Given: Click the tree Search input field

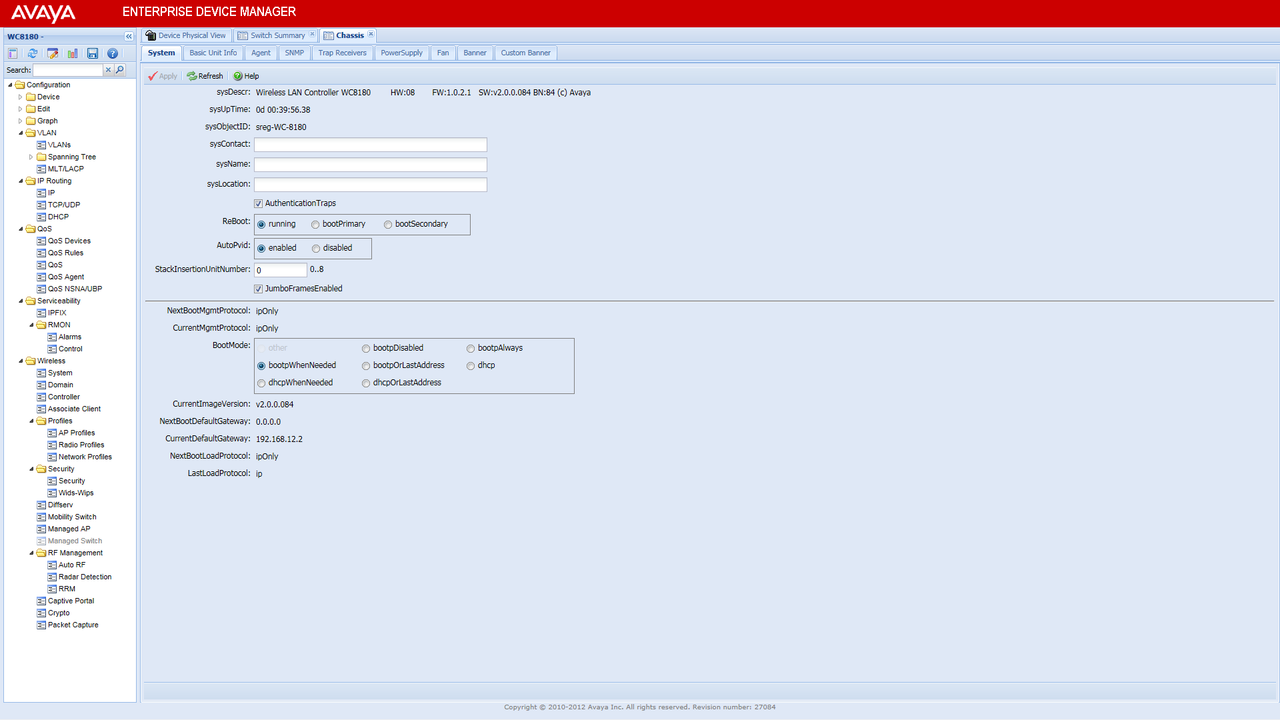Looking at the screenshot, I should (x=68, y=70).
